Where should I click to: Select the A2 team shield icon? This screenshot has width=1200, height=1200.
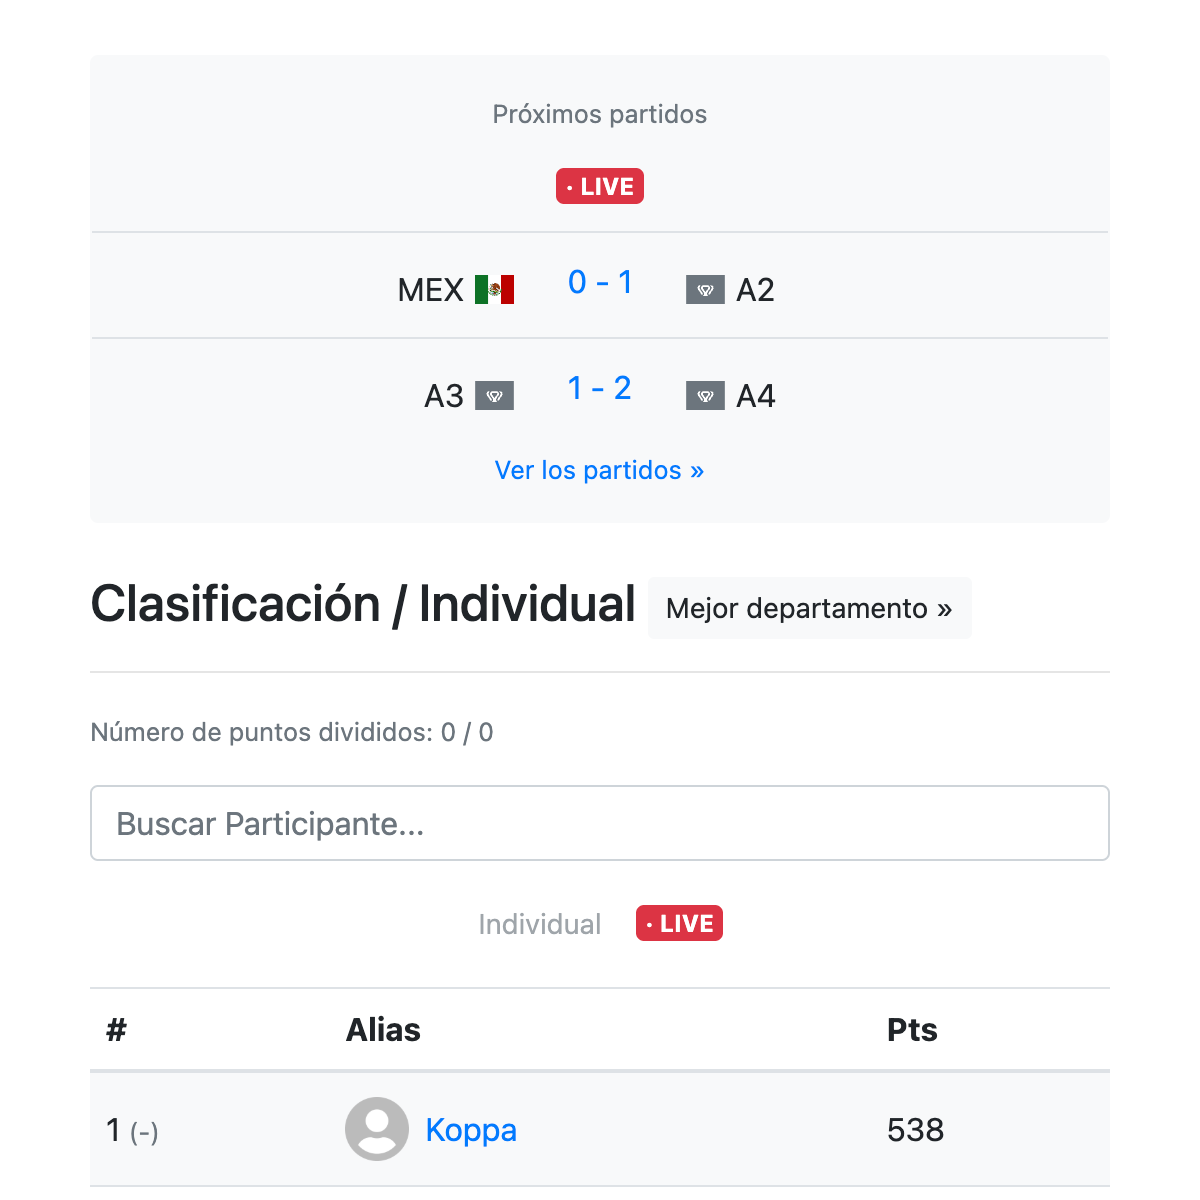tap(705, 290)
